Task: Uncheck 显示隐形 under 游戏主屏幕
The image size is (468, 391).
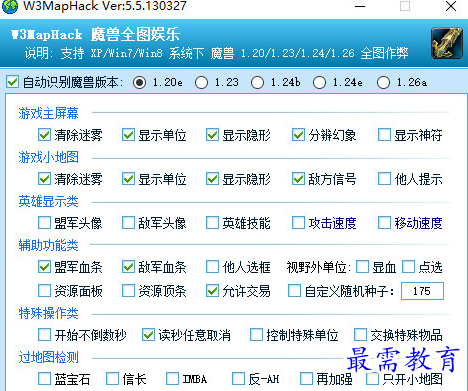Action: pos(212,135)
